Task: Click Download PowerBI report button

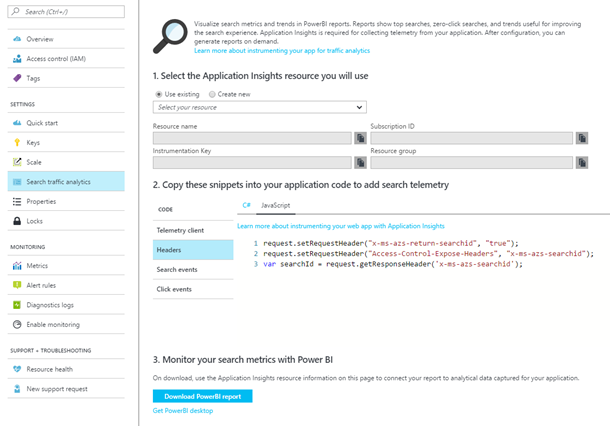Action: (202, 396)
